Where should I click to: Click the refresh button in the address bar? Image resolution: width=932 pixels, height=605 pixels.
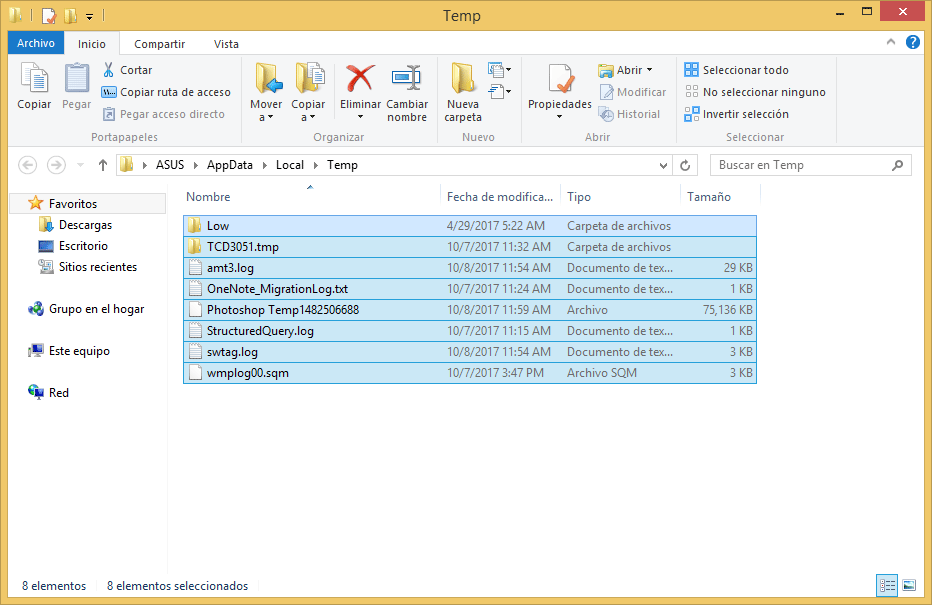pyautogui.click(x=684, y=164)
